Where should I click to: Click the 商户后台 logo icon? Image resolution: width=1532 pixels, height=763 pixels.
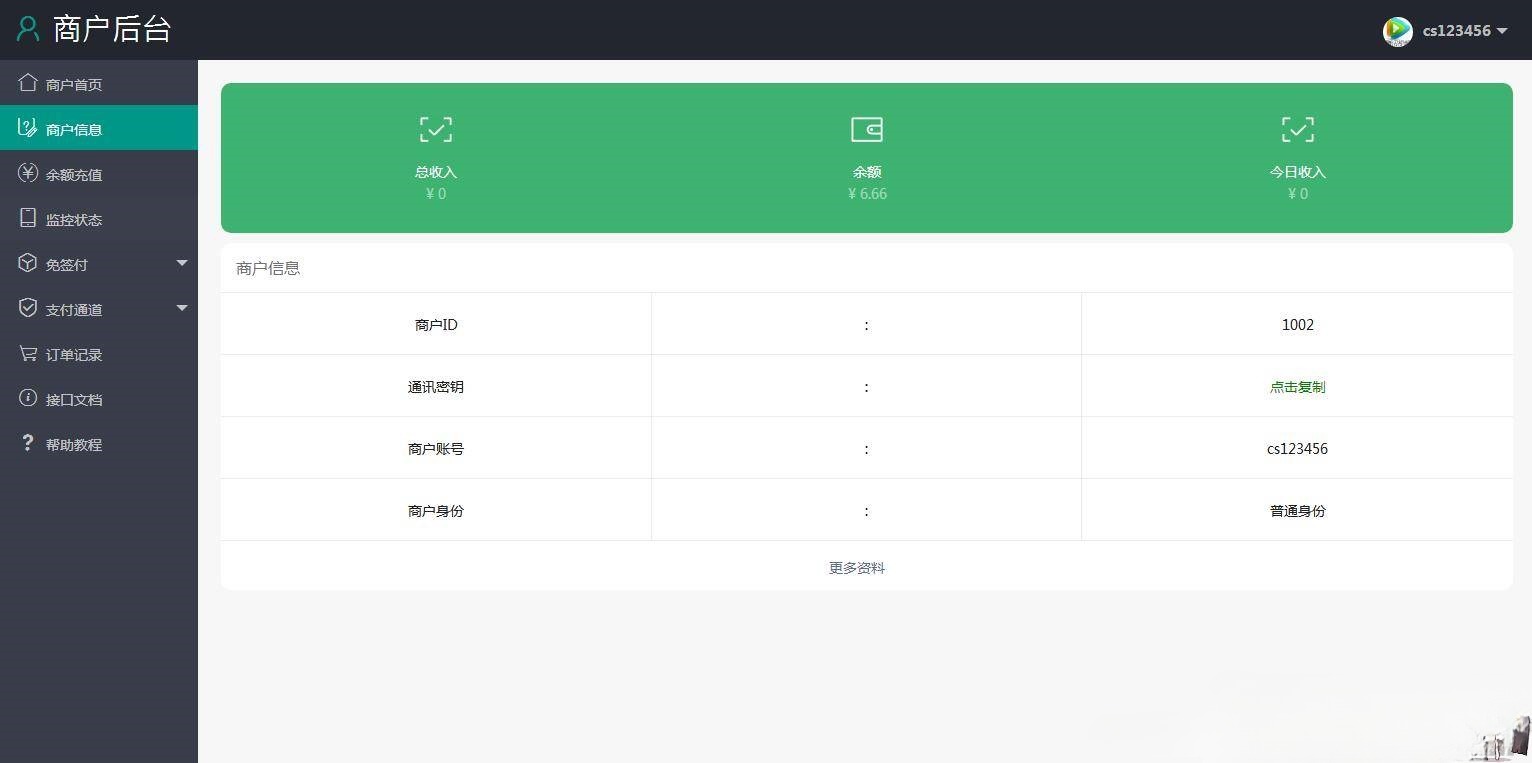tap(27, 29)
